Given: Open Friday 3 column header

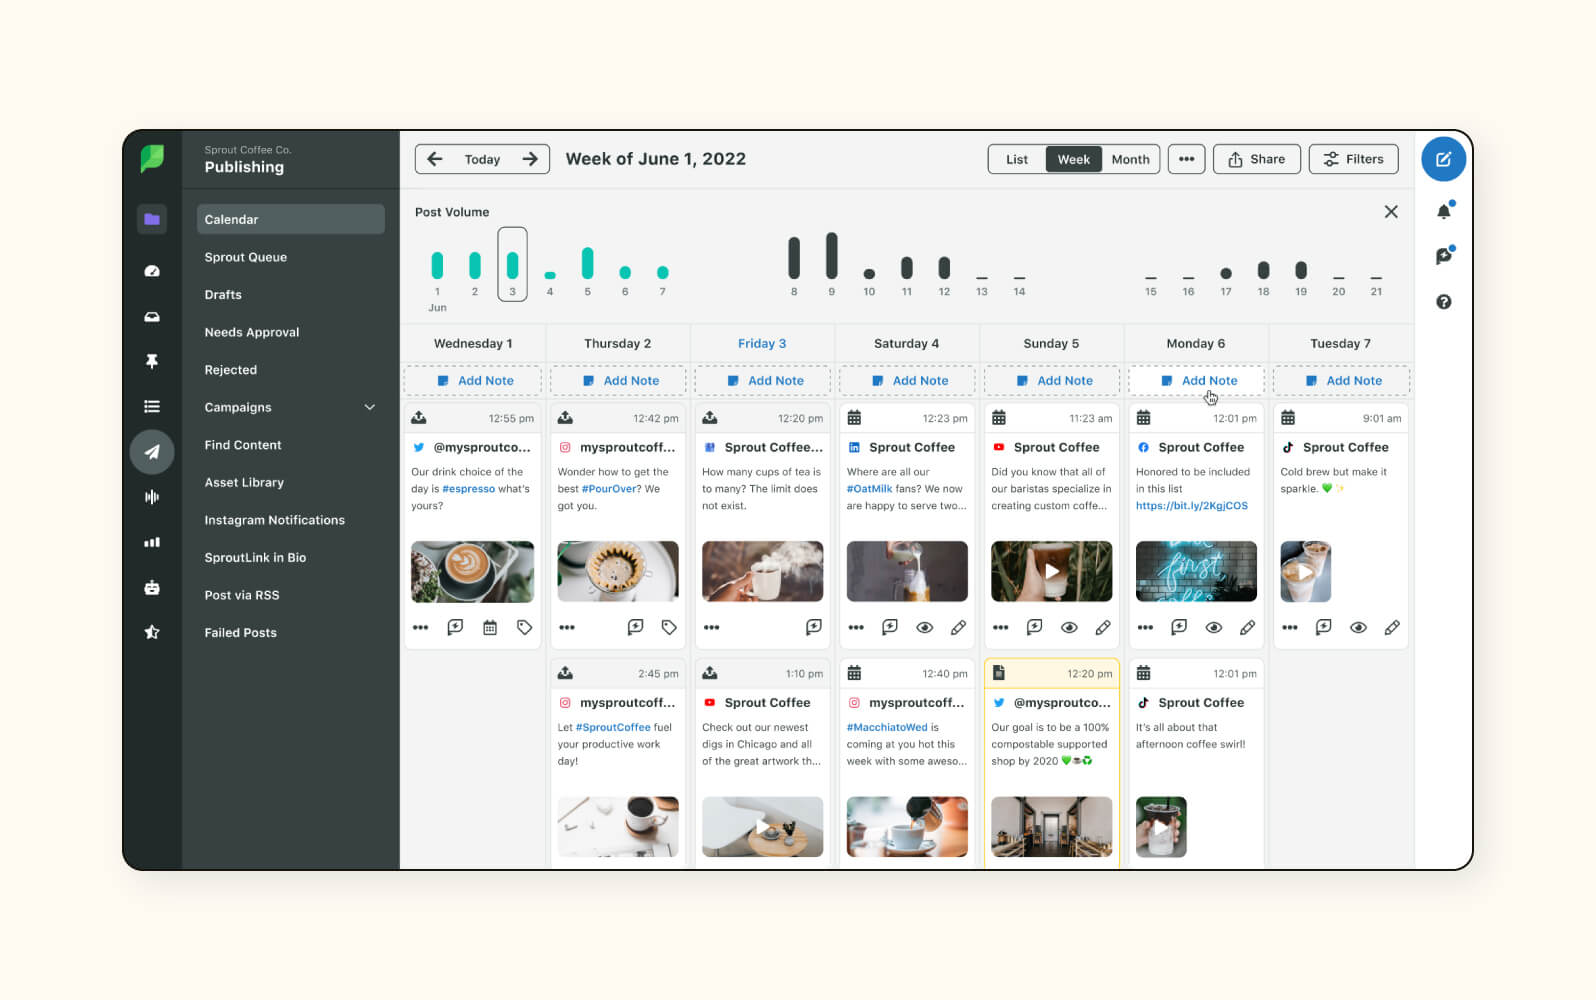Looking at the screenshot, I should [762, 343].
